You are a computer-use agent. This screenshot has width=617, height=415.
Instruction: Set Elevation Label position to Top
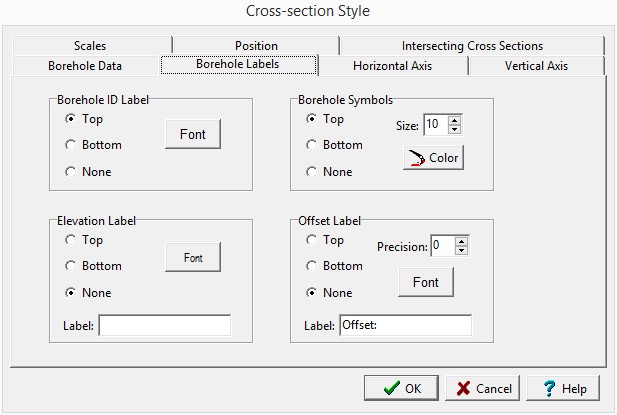click(x=71, y=240)
